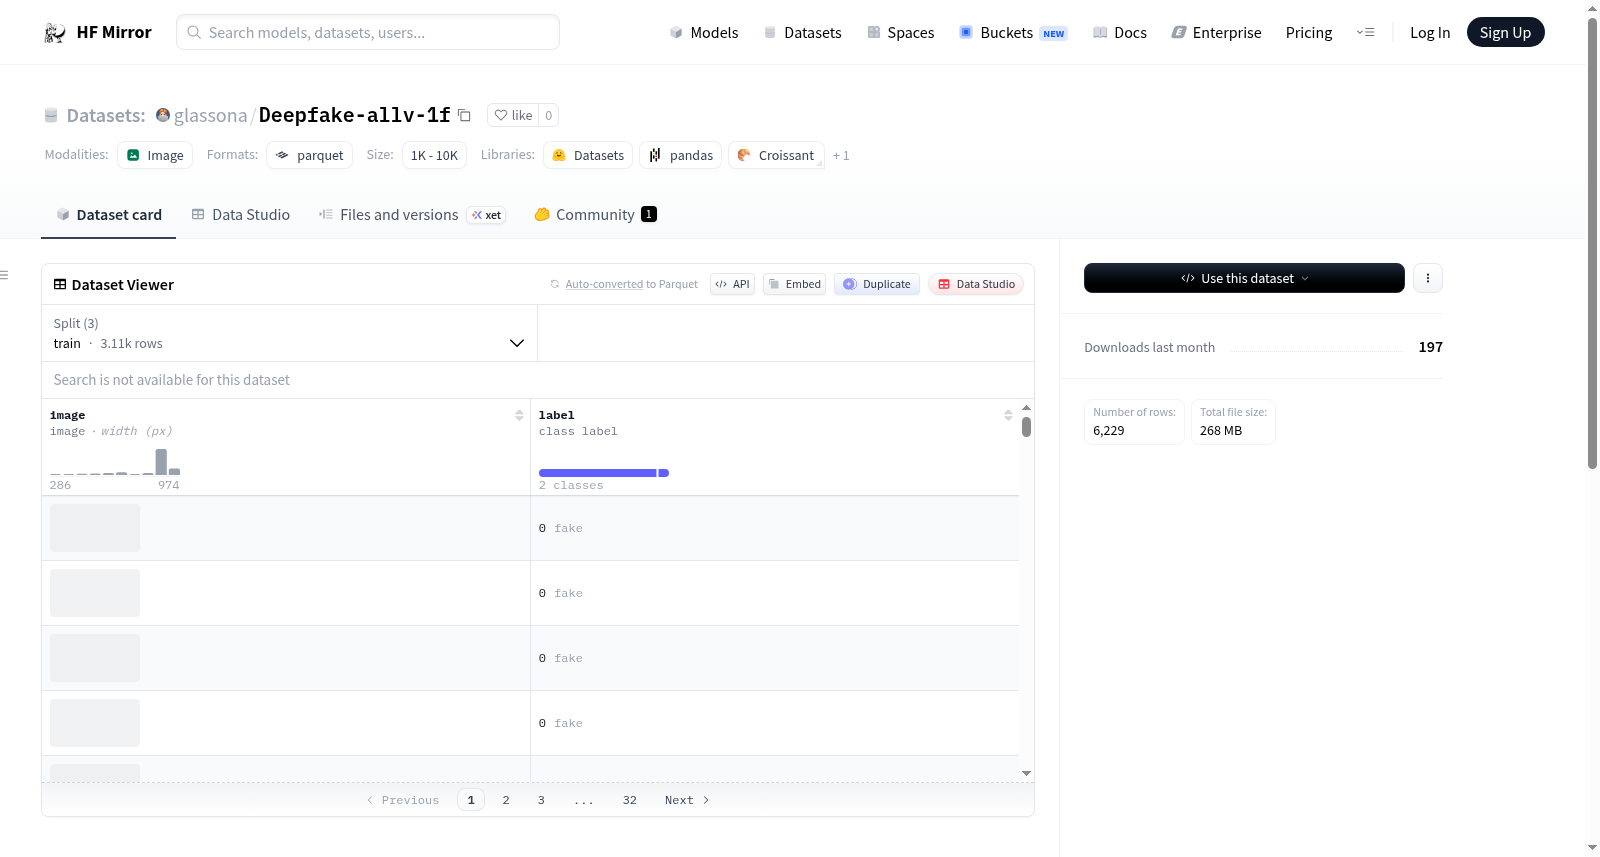Select the pandas library tag

click(681, 155)
